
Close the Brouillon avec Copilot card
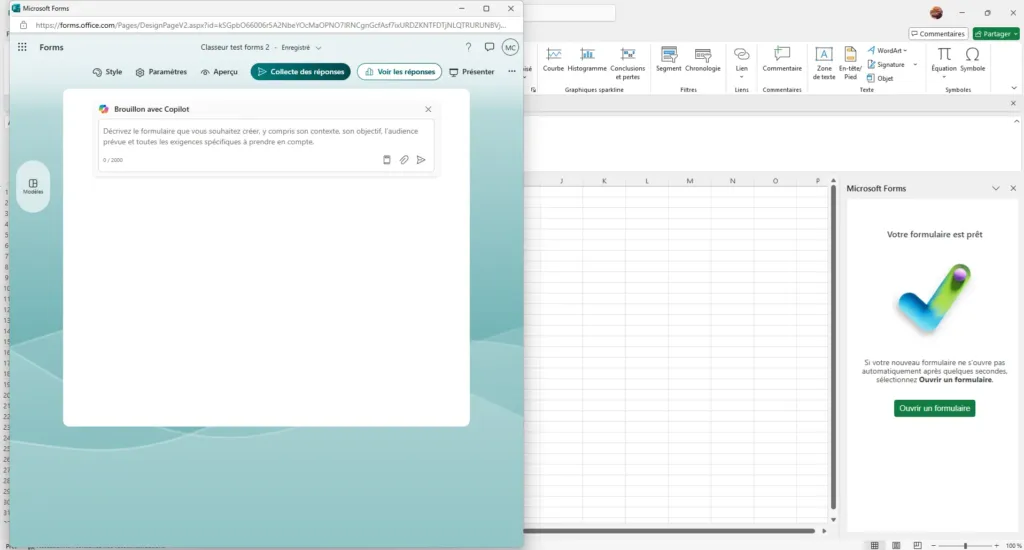428,109
